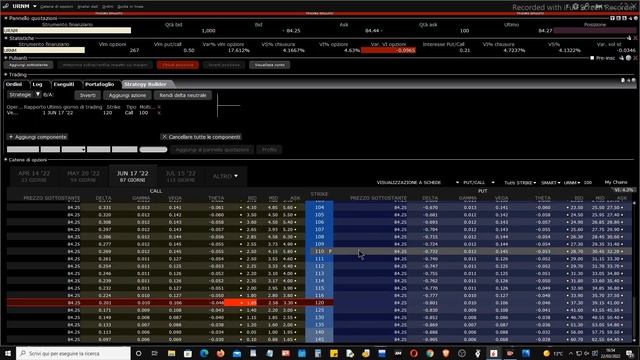
Task: Click the URNM field in Pannello quotazioni
Action: click(67, 31)
